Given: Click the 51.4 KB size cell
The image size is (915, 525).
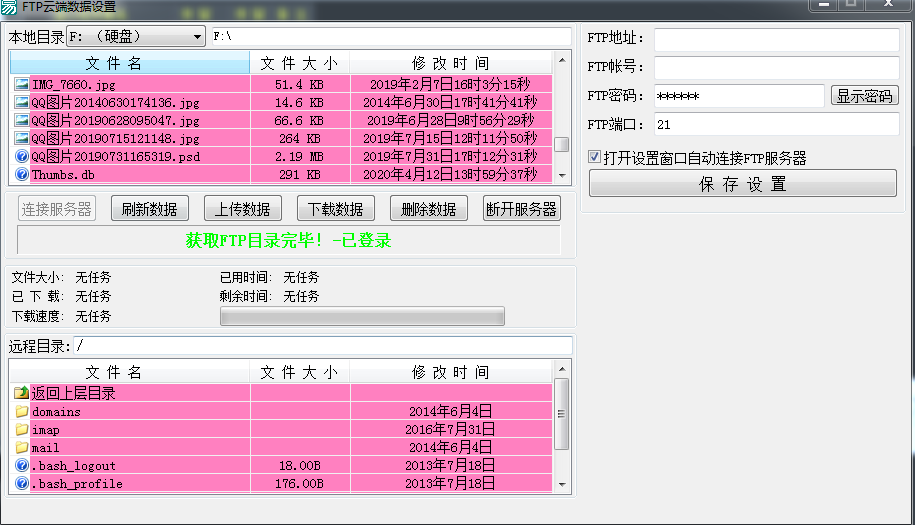Looking at the screenshot, I should click(299, 85).
